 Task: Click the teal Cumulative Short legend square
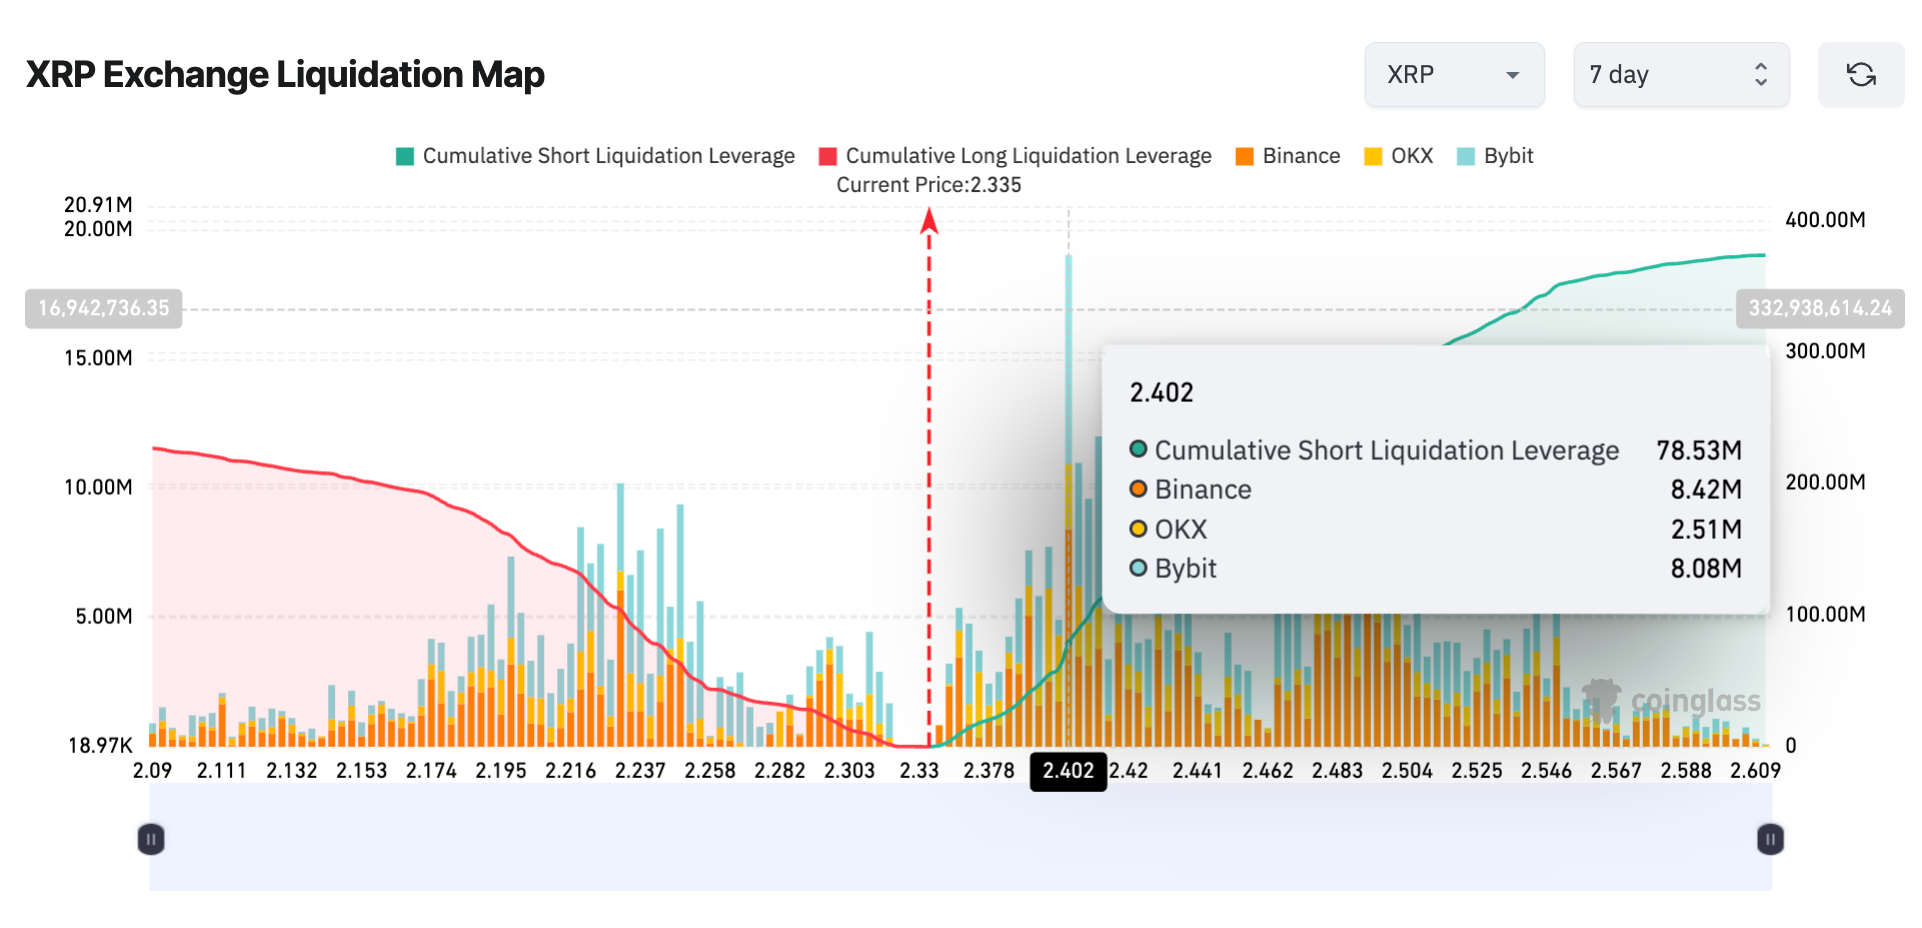pyautogui.click(x=405, y=156)
